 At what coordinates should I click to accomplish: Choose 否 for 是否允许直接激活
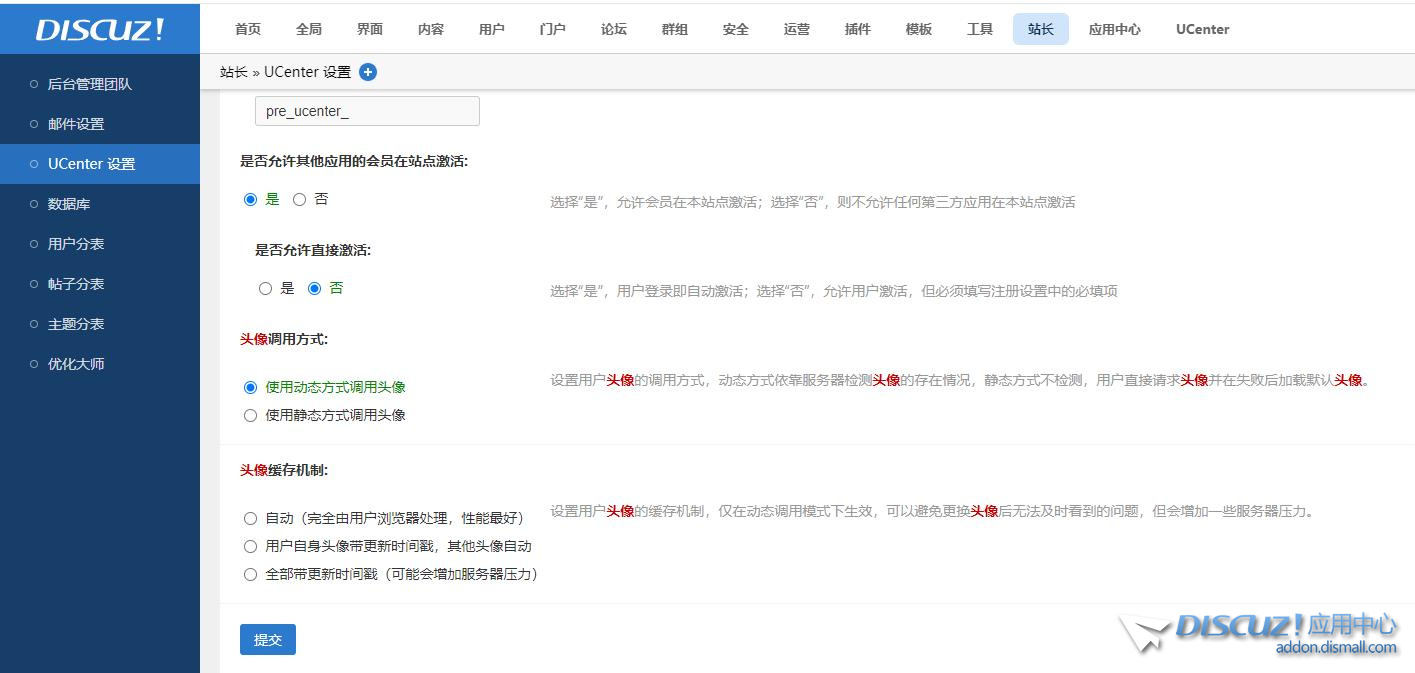[316, 288]
